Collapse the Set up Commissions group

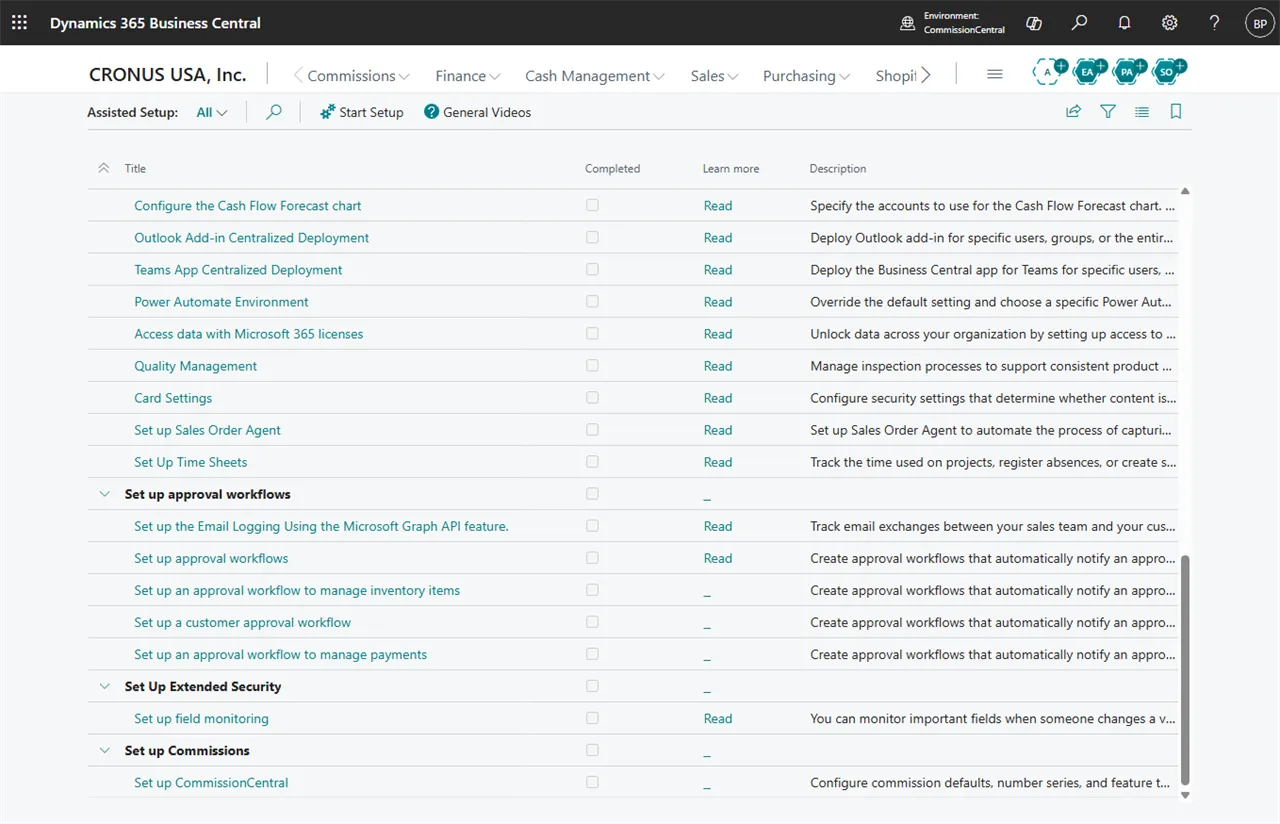(x=104, y=750)
